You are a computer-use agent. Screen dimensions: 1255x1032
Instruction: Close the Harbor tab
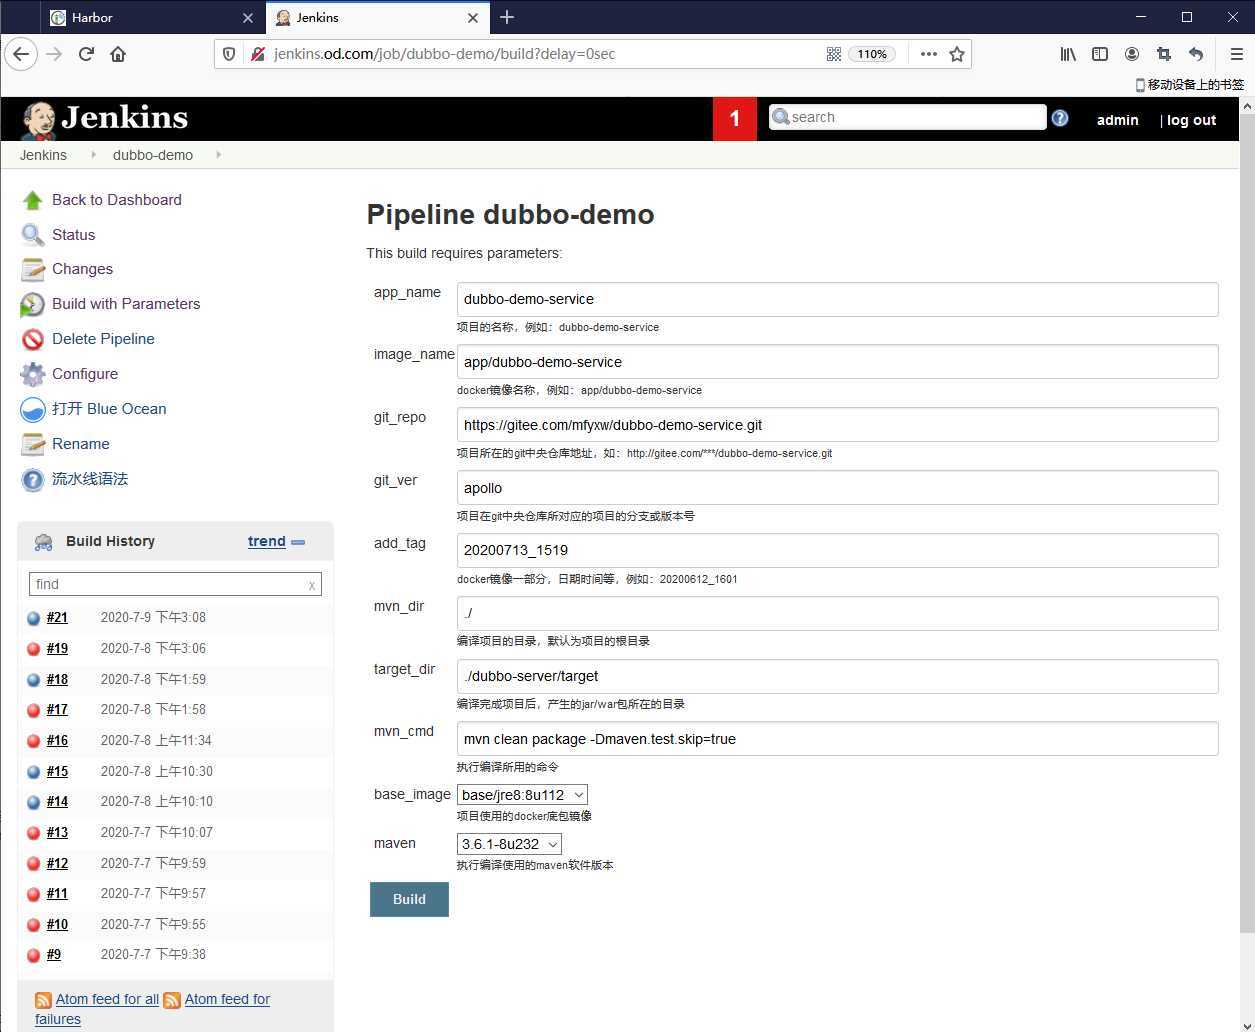pos(248,17)
